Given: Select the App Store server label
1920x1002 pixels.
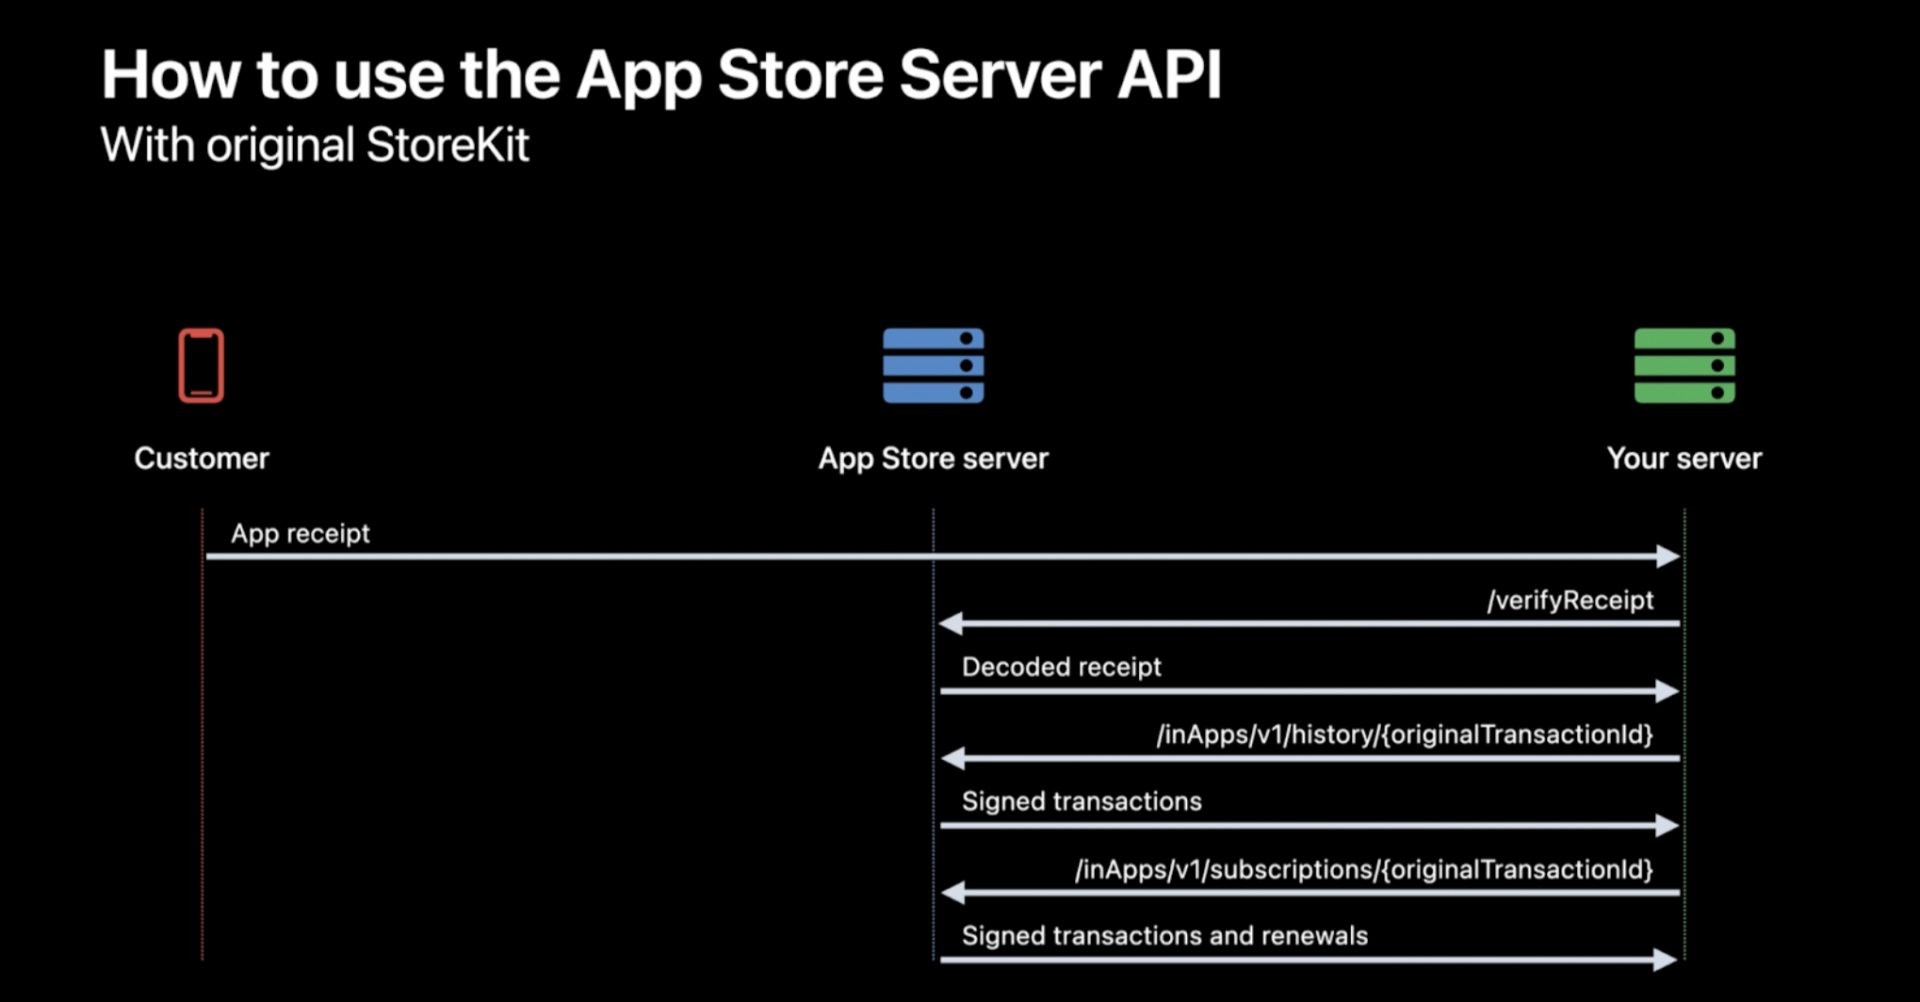Looking at the screenshot, I should [932, 458].
